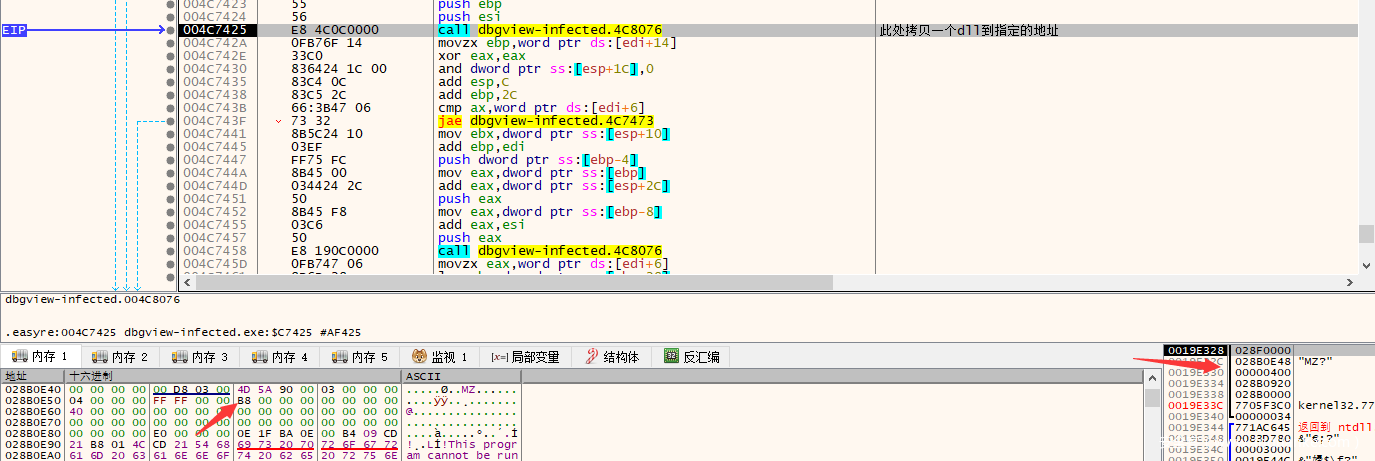Viewport: 1375px width, 461px height.
Task: Click the 监视 1 tab's dog icon
Action: tap(420, 357)
